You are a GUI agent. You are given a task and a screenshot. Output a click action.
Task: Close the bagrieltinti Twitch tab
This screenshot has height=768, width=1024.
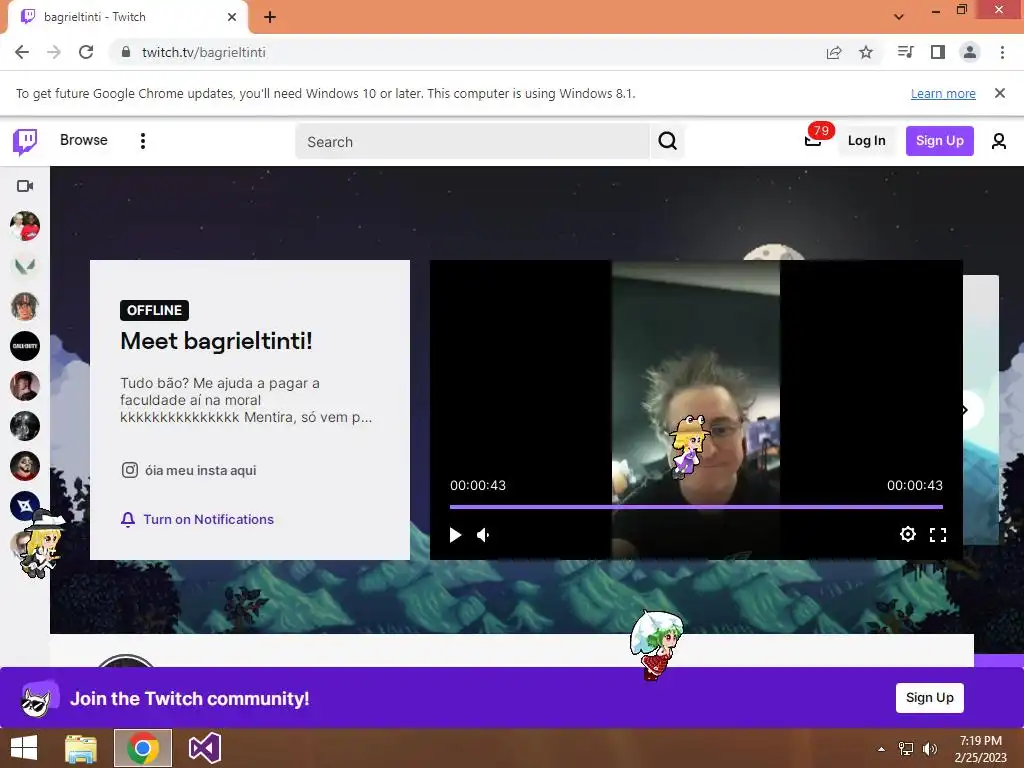pos(232,17)
